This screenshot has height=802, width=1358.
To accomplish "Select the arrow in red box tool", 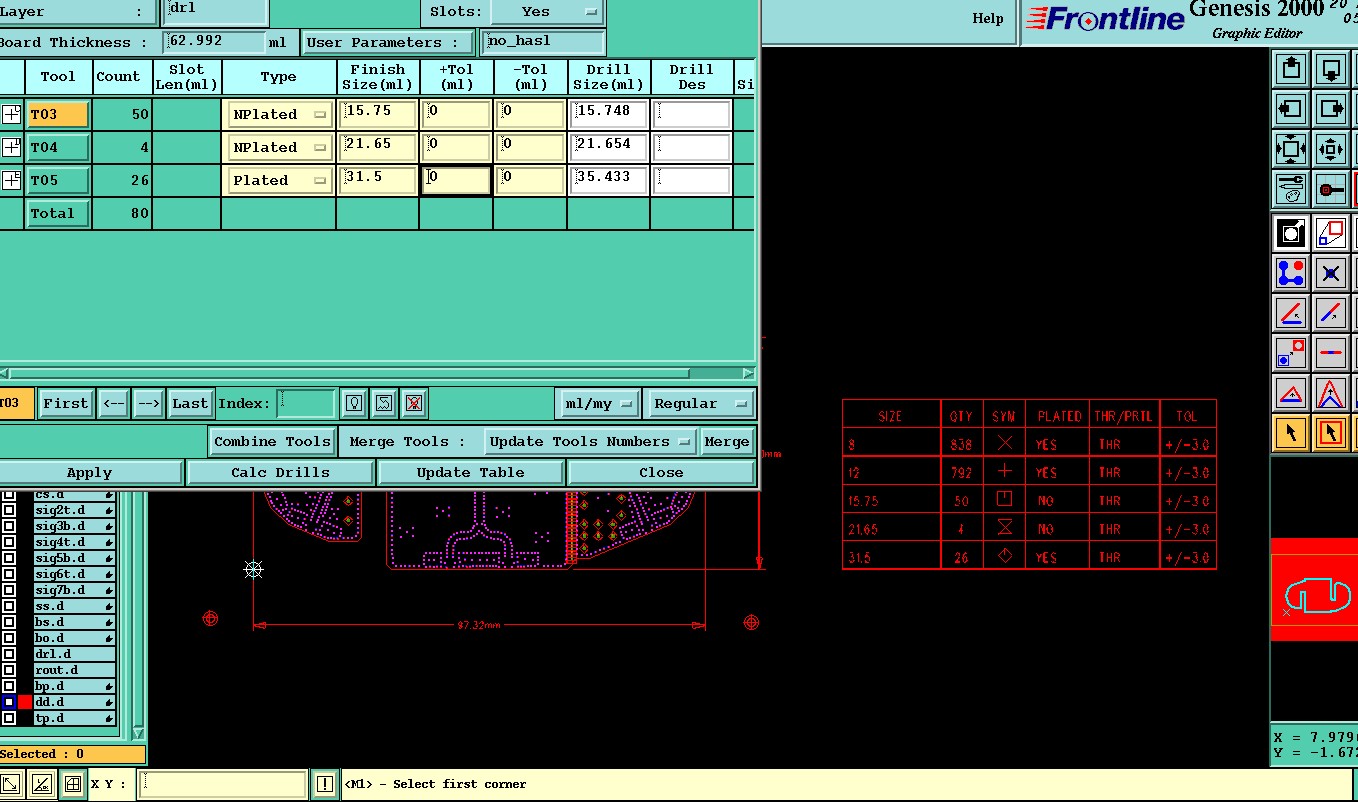I will point(1331,433).
